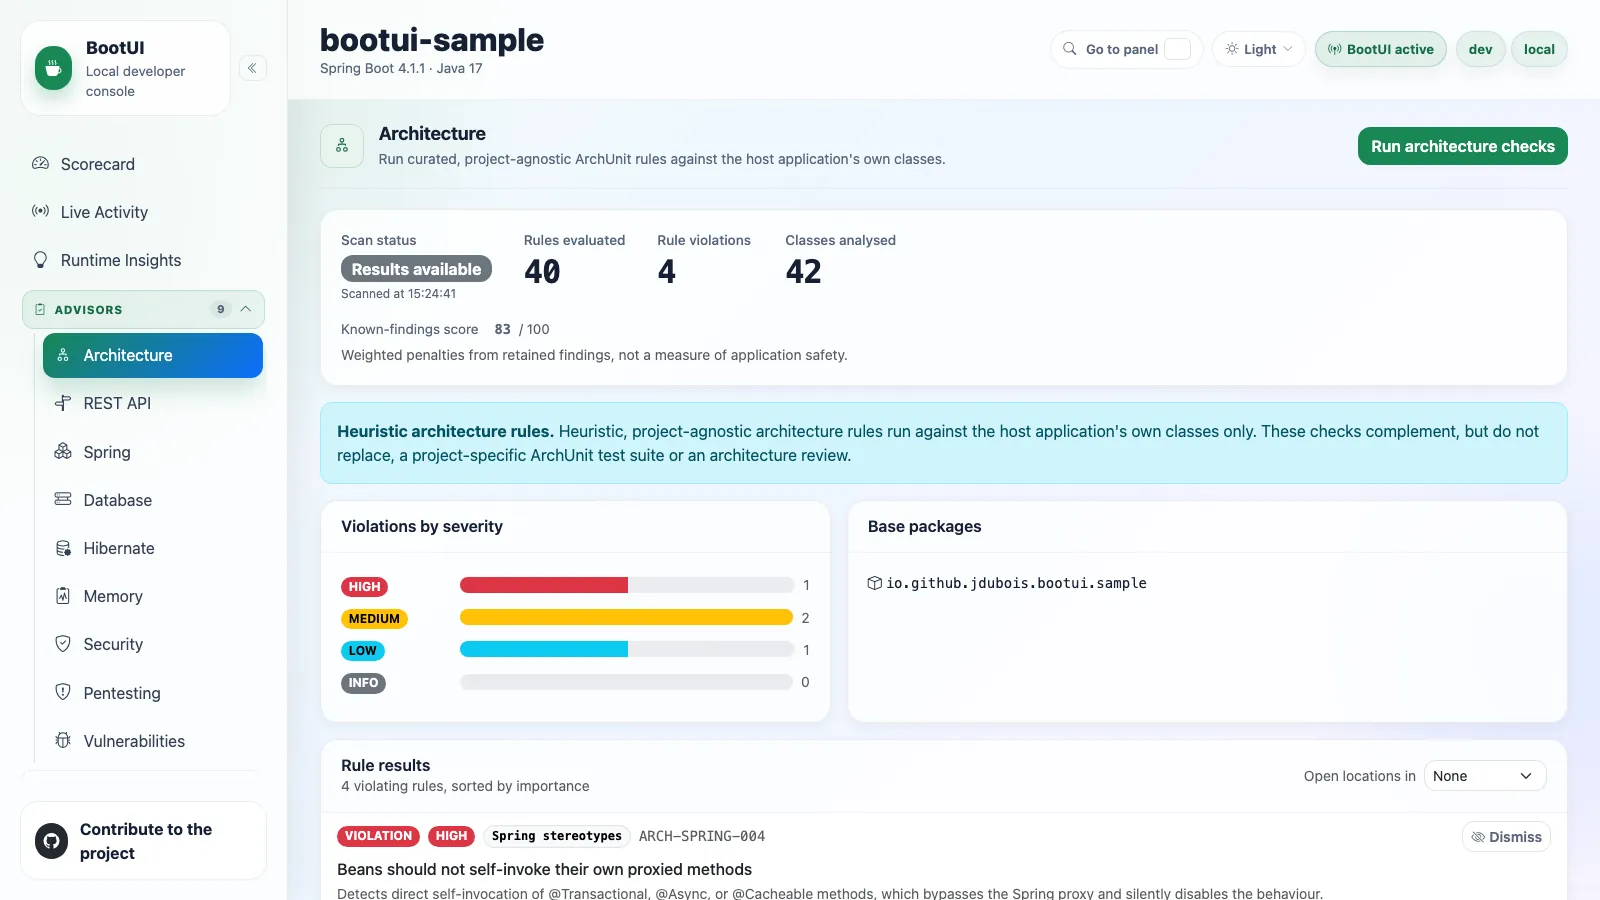Select the REST API sidebar item
This screenshot has height=900, width=1600.
(153, 403)
